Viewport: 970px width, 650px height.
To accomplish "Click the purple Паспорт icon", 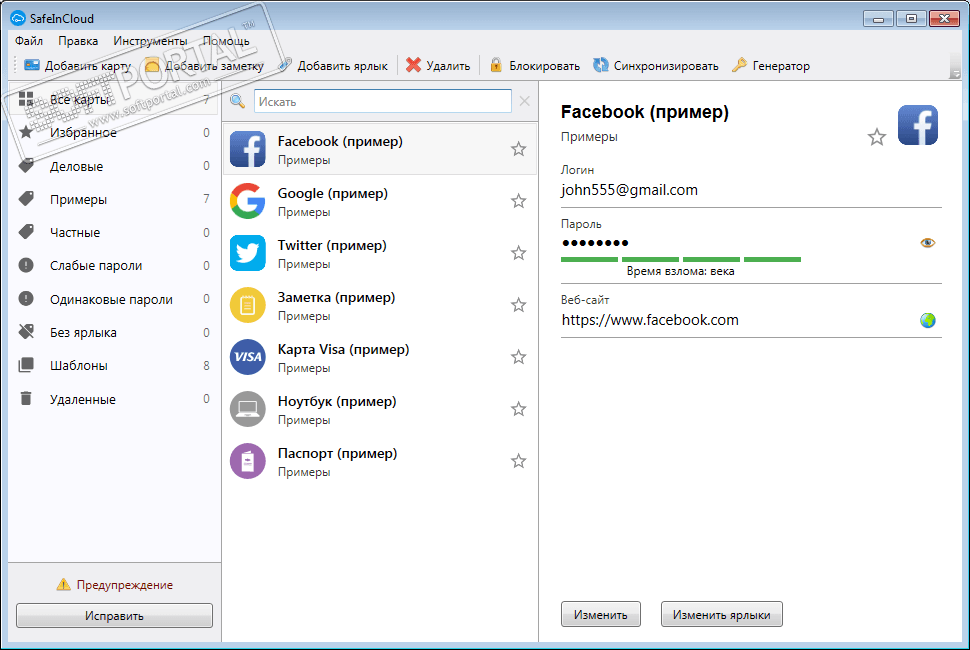I will pyautogui.click(x=247, y=461).
